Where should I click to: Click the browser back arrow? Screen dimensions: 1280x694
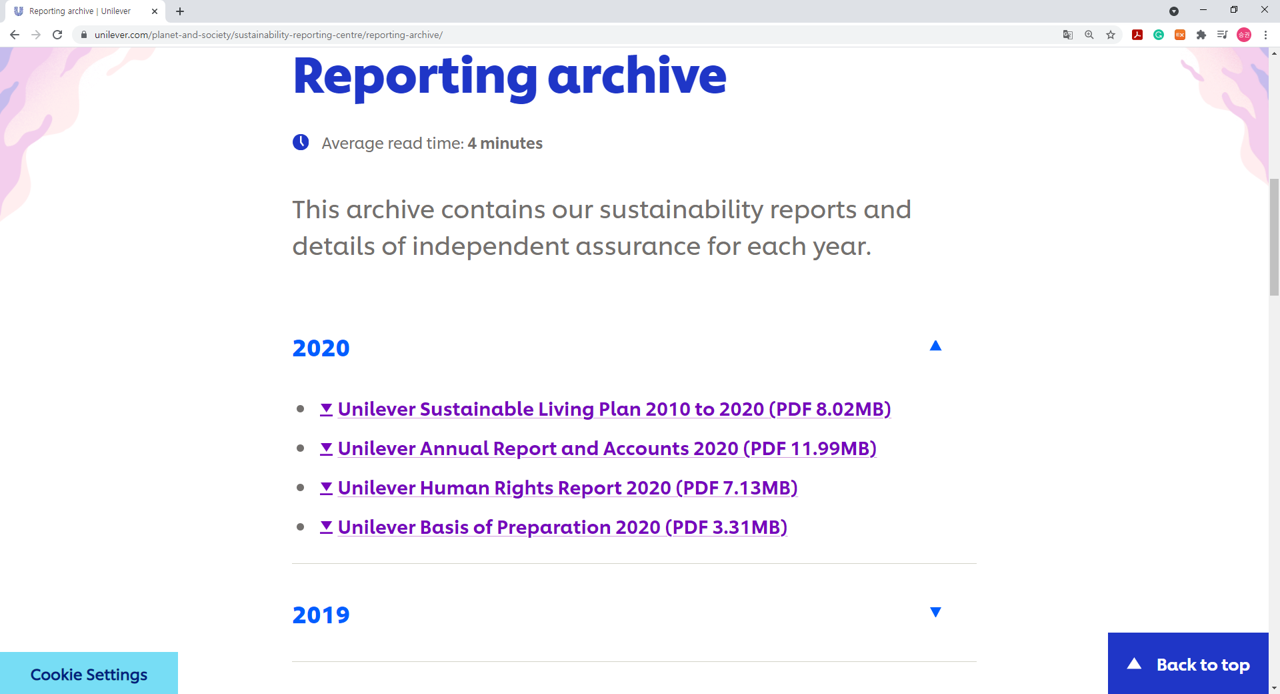(14, 34)
